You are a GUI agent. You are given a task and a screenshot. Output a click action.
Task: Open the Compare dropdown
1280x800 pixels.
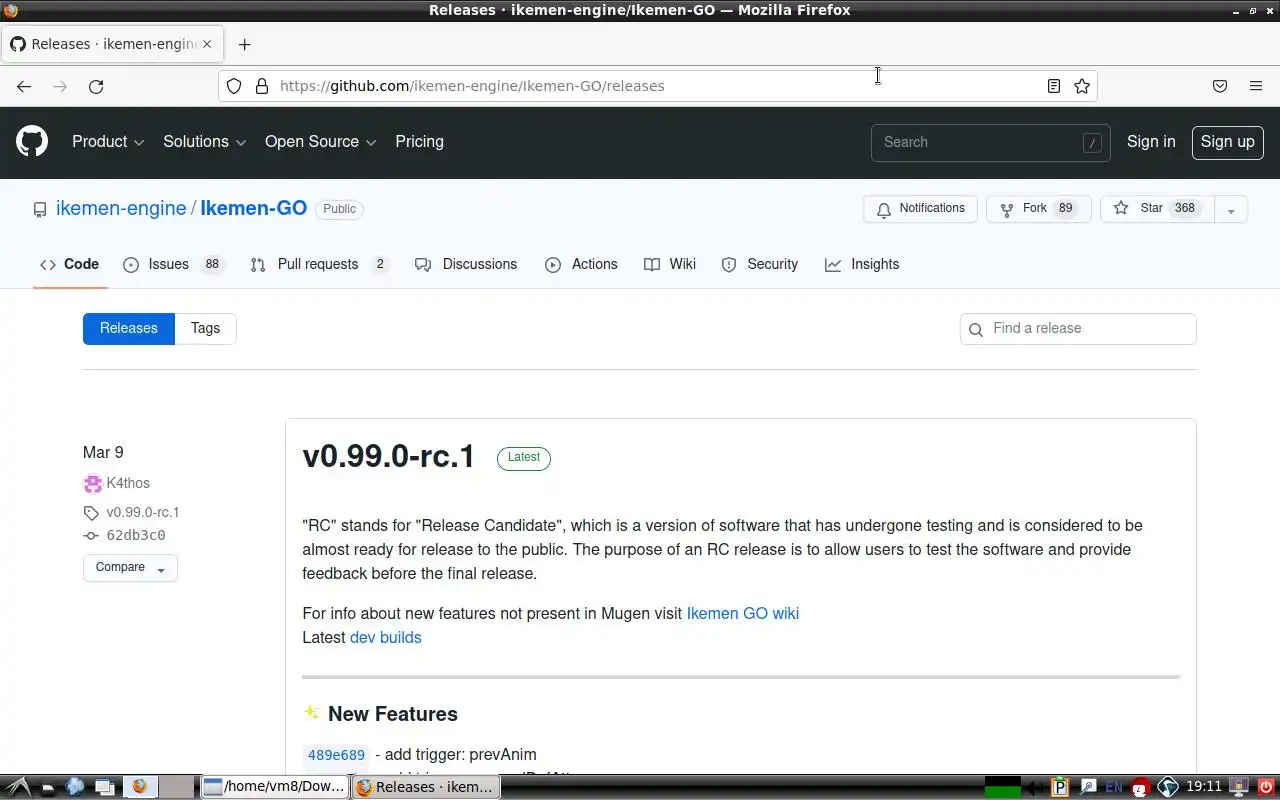click(130, 568)
